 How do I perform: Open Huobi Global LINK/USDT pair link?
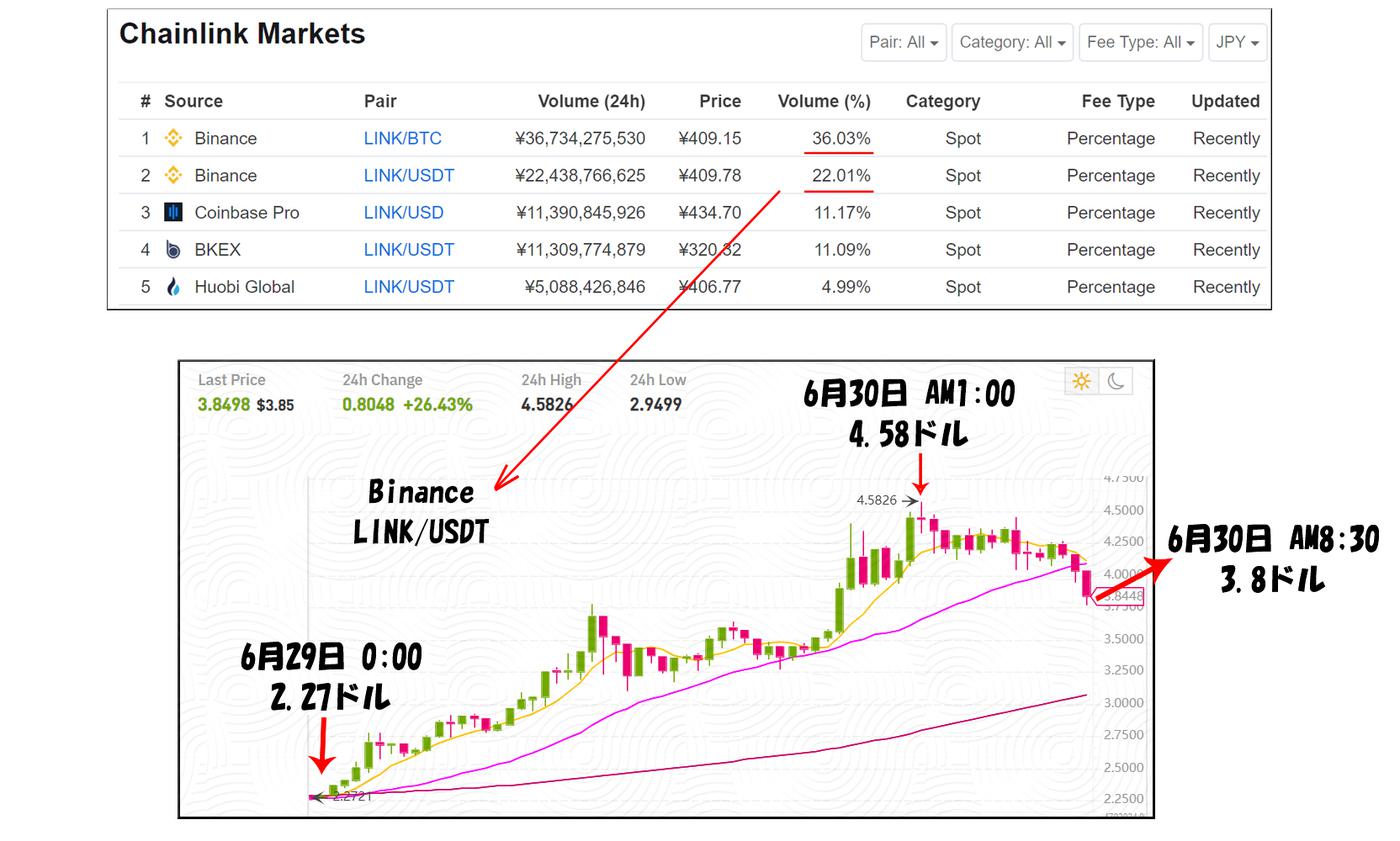tap(409, 287)
